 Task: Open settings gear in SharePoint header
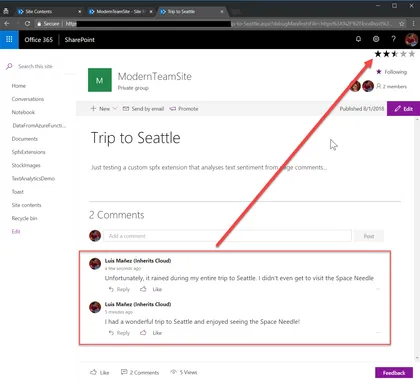[x=376, y=39]
